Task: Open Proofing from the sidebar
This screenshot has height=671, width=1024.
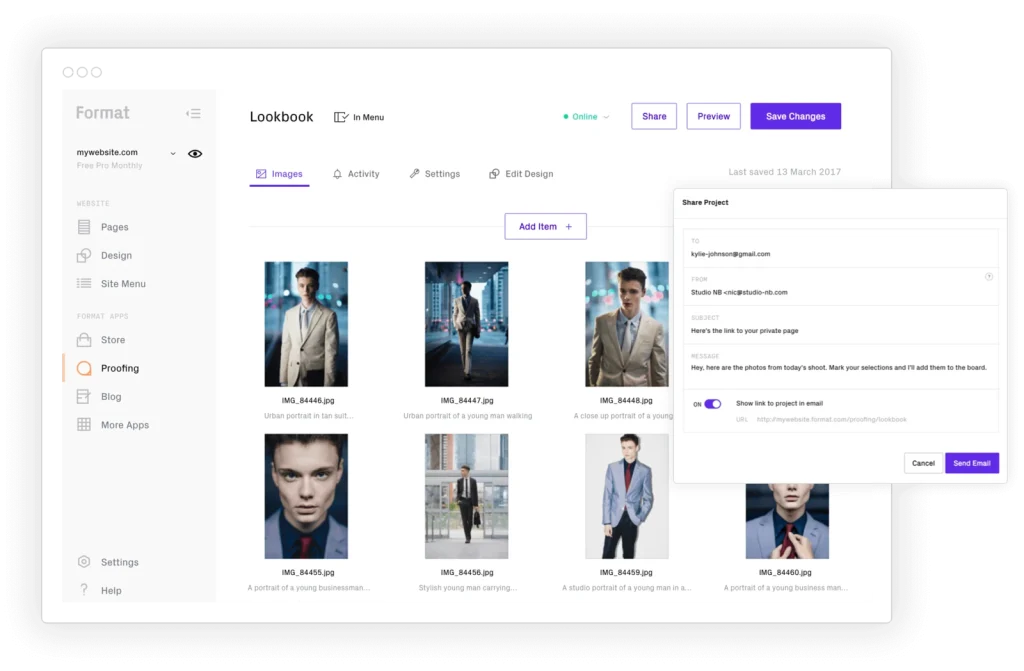Action: (119, 368)
